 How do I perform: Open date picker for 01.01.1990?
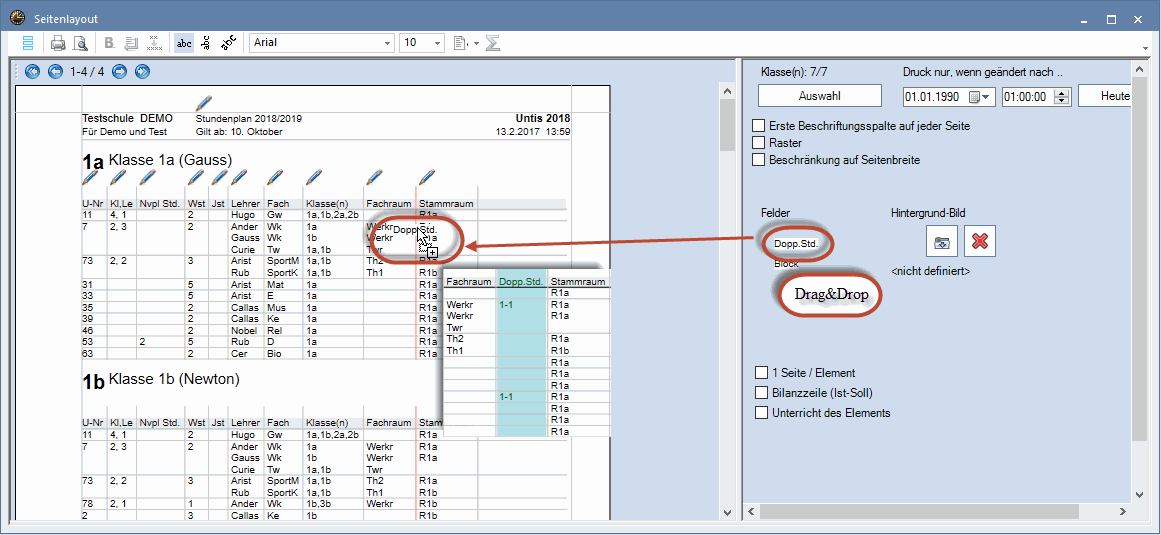click(x=979, y=96)
